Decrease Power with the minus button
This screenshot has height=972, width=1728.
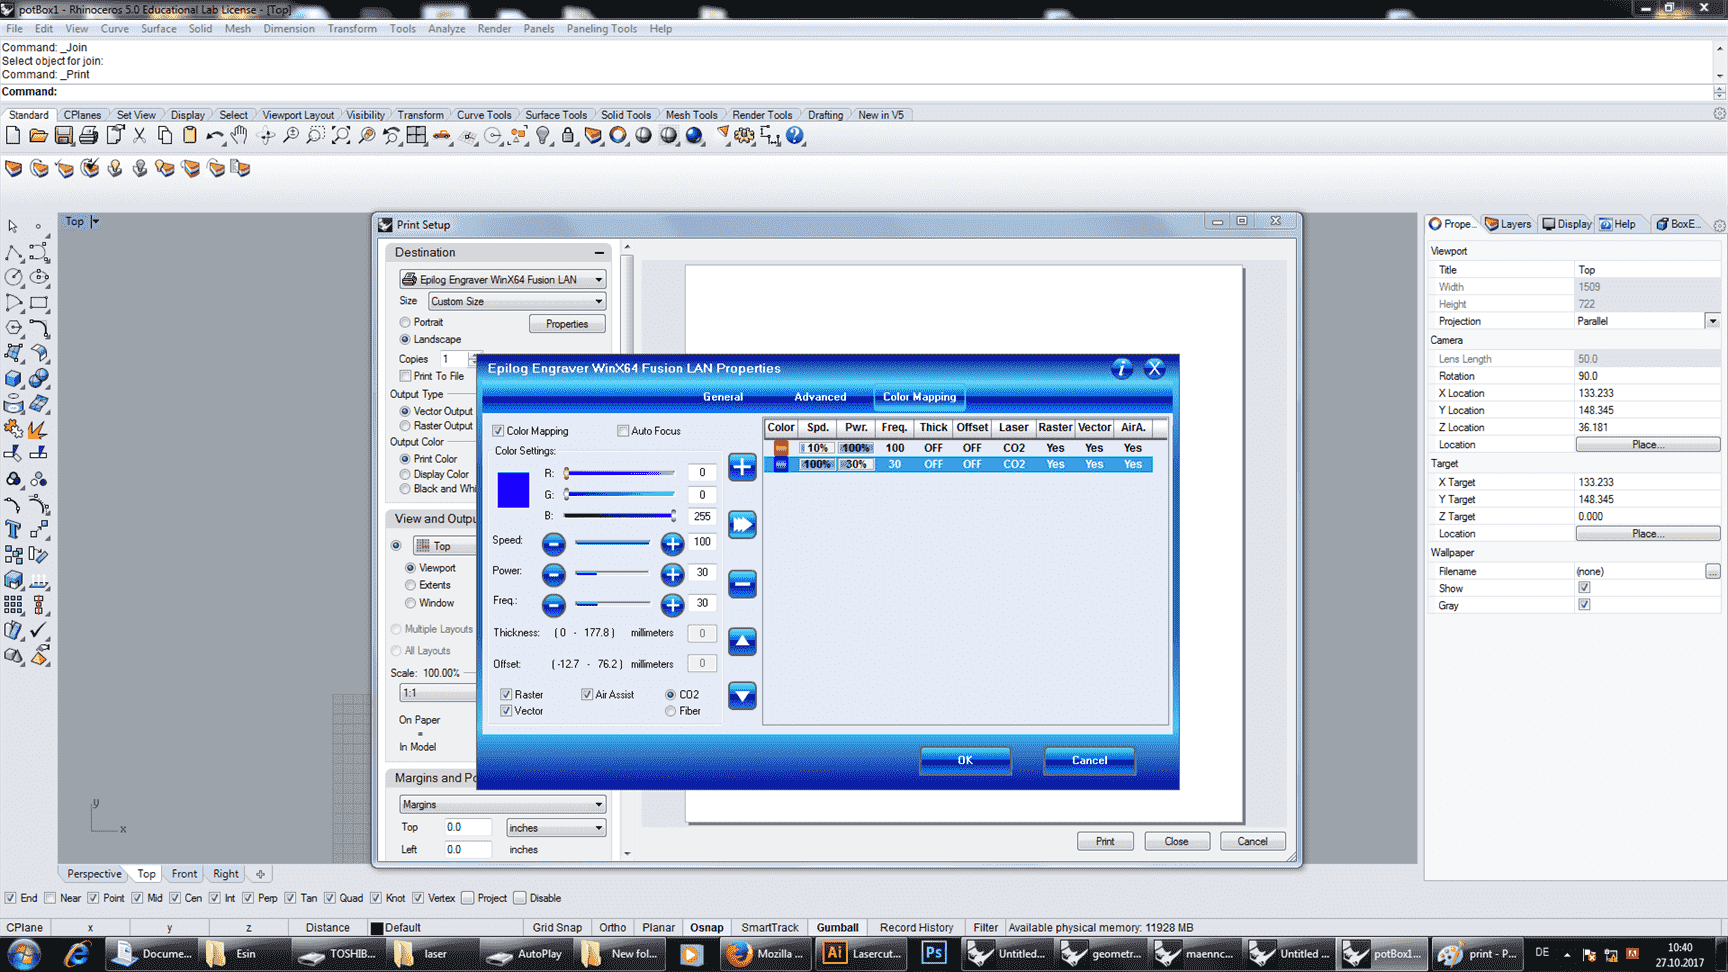tap(554, 575)
